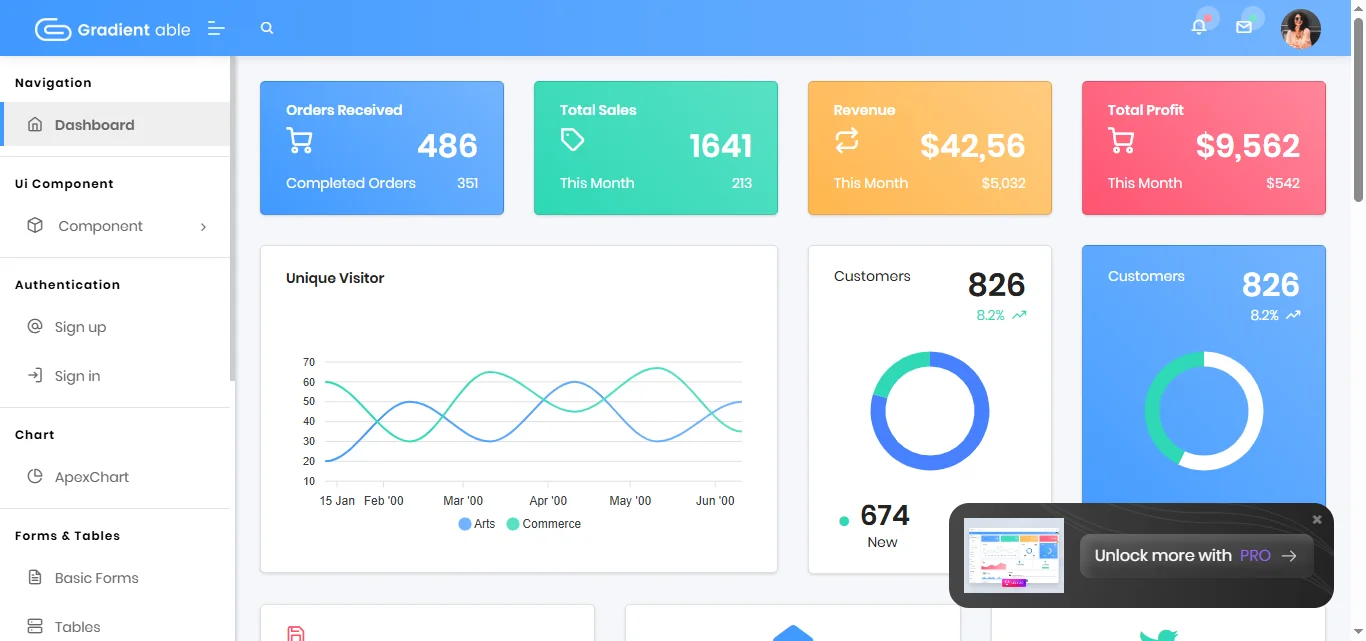Open the user profile avatar

tap(1300, 29)
